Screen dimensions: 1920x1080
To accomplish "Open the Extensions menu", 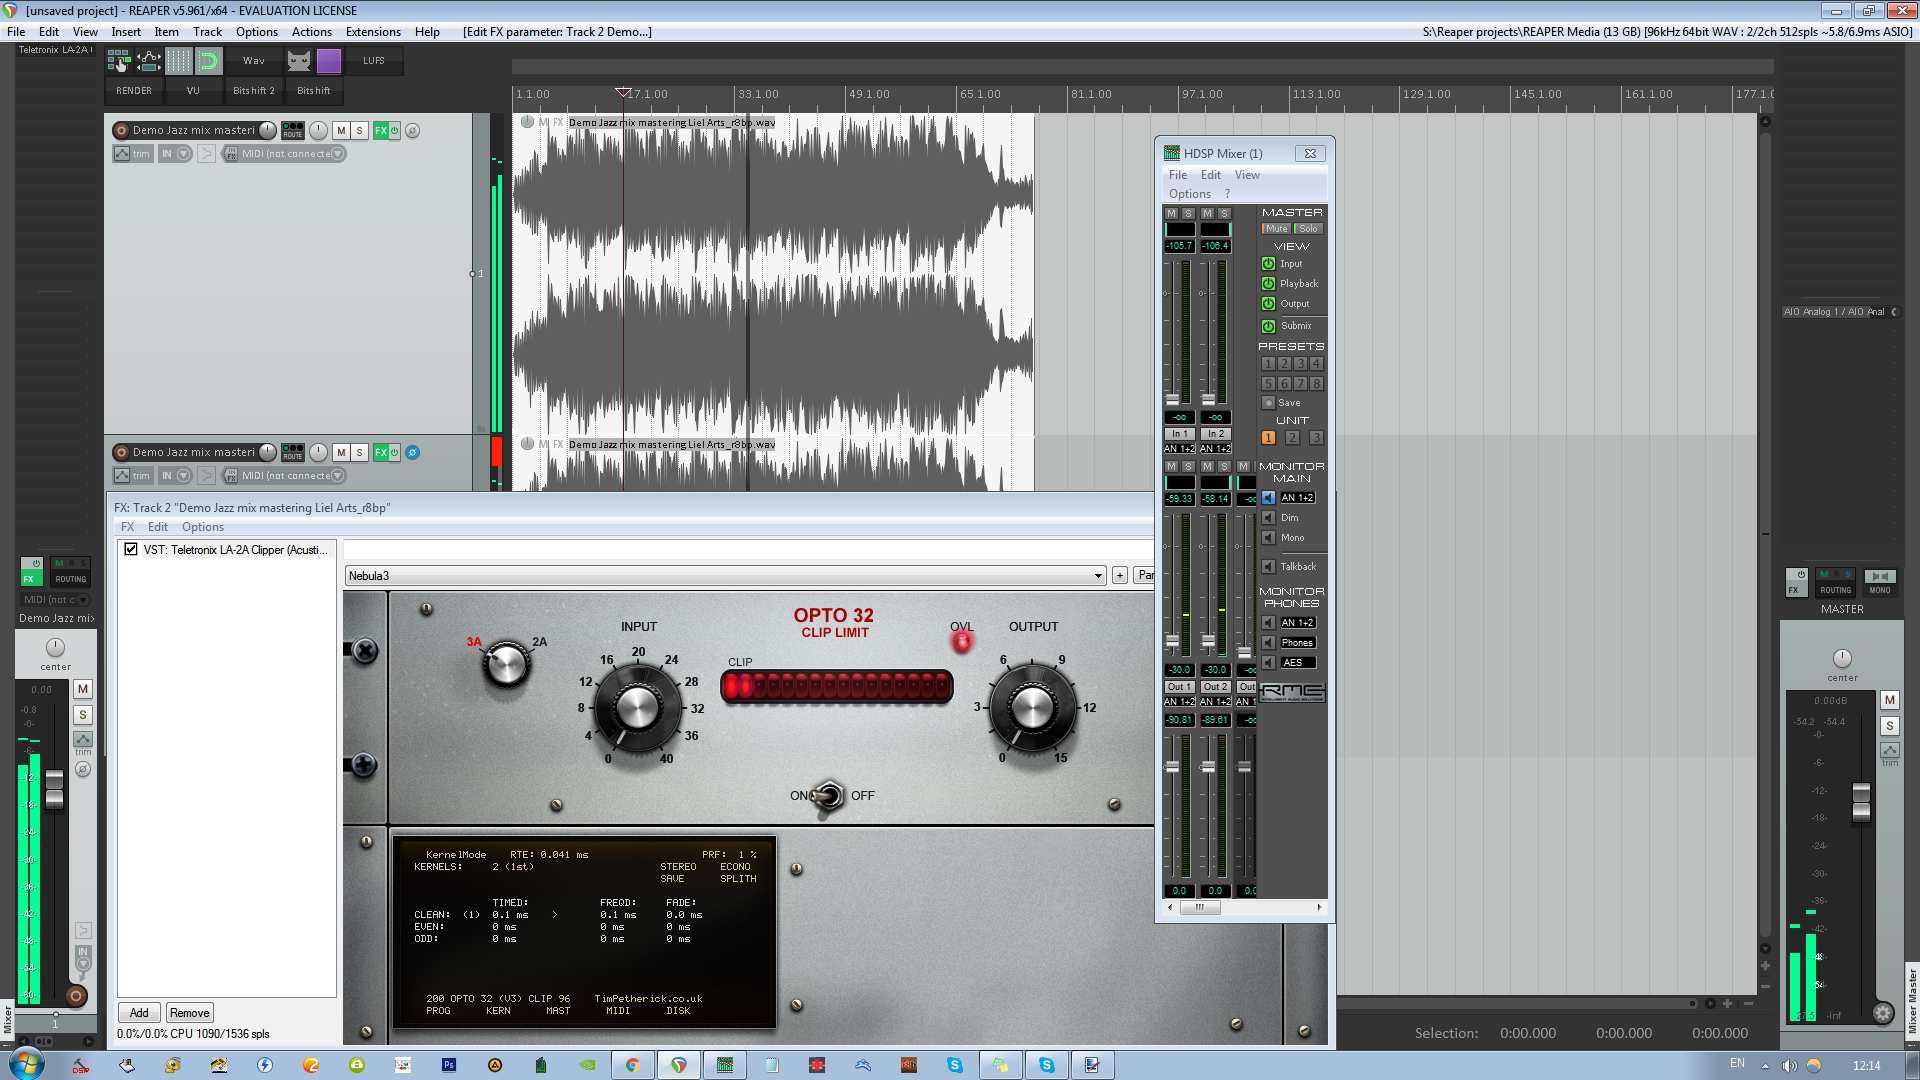I will tap(372, 32).
